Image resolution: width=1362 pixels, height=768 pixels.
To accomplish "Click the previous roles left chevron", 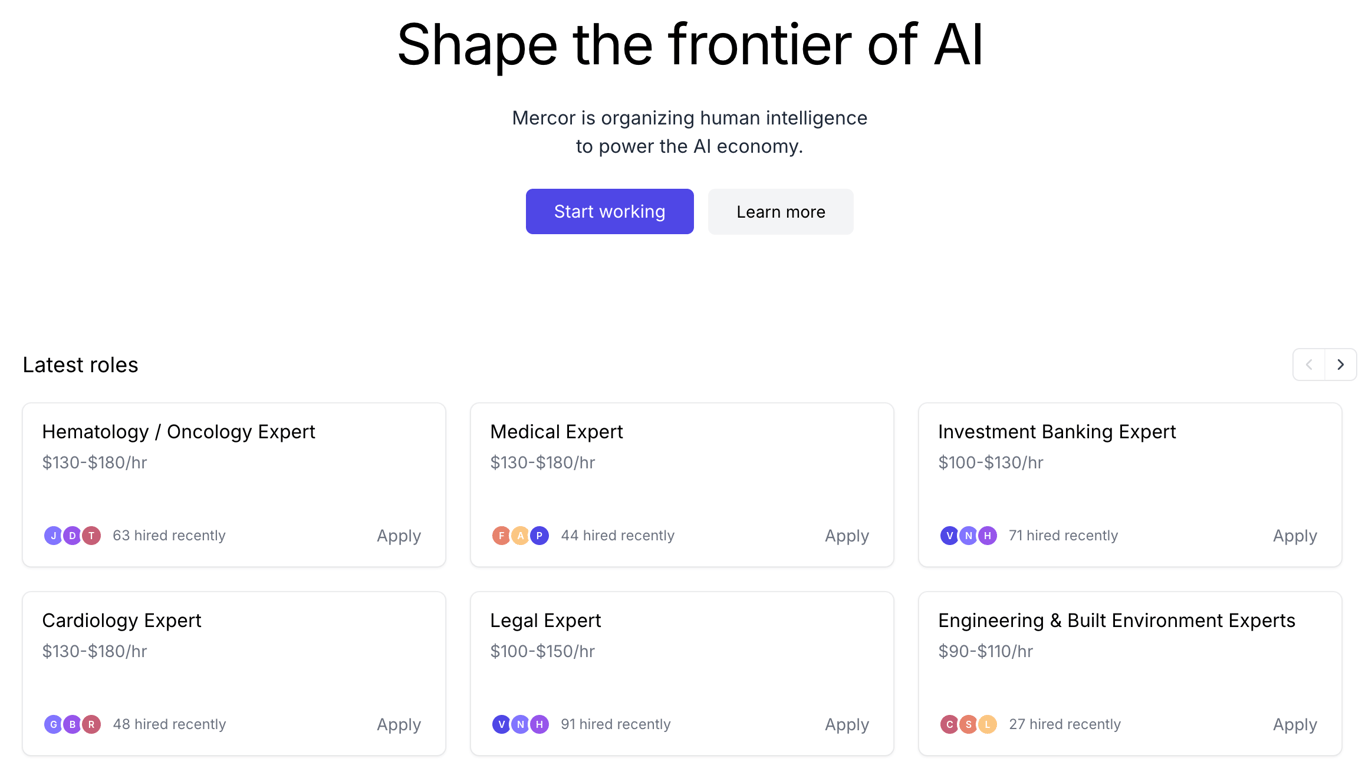I will pos(1309,365).
